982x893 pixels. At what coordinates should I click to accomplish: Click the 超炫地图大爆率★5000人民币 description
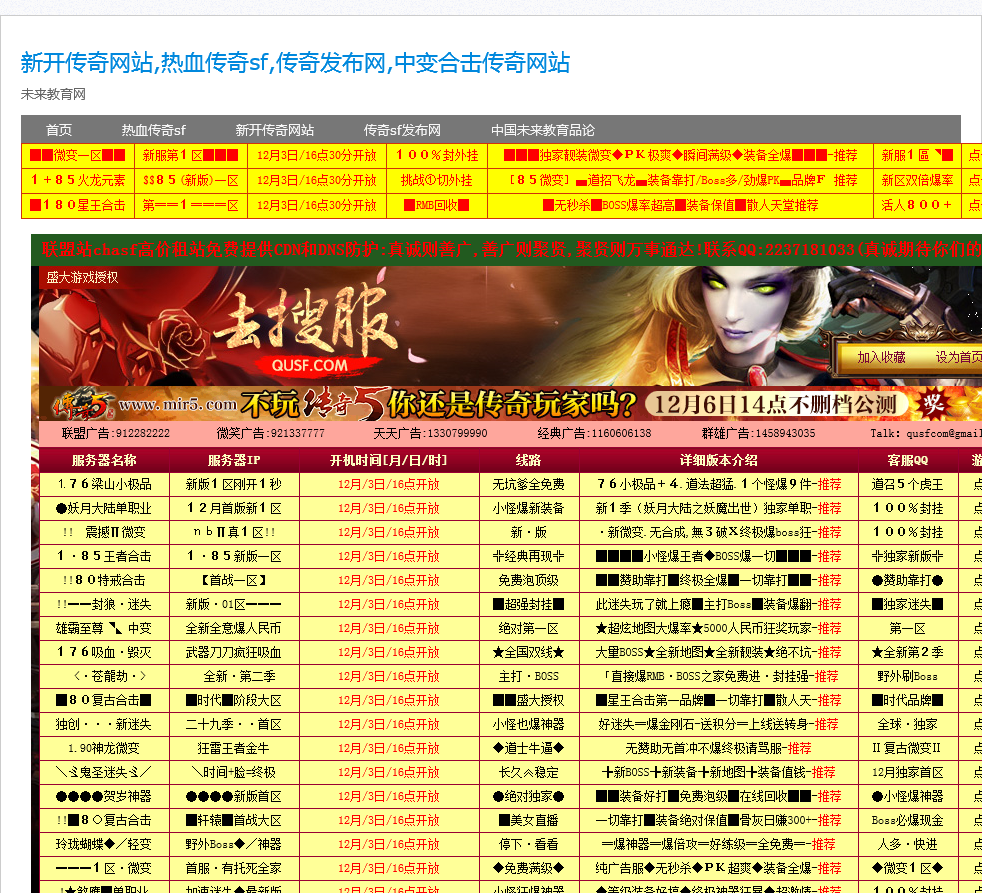[x=718, y=628]
